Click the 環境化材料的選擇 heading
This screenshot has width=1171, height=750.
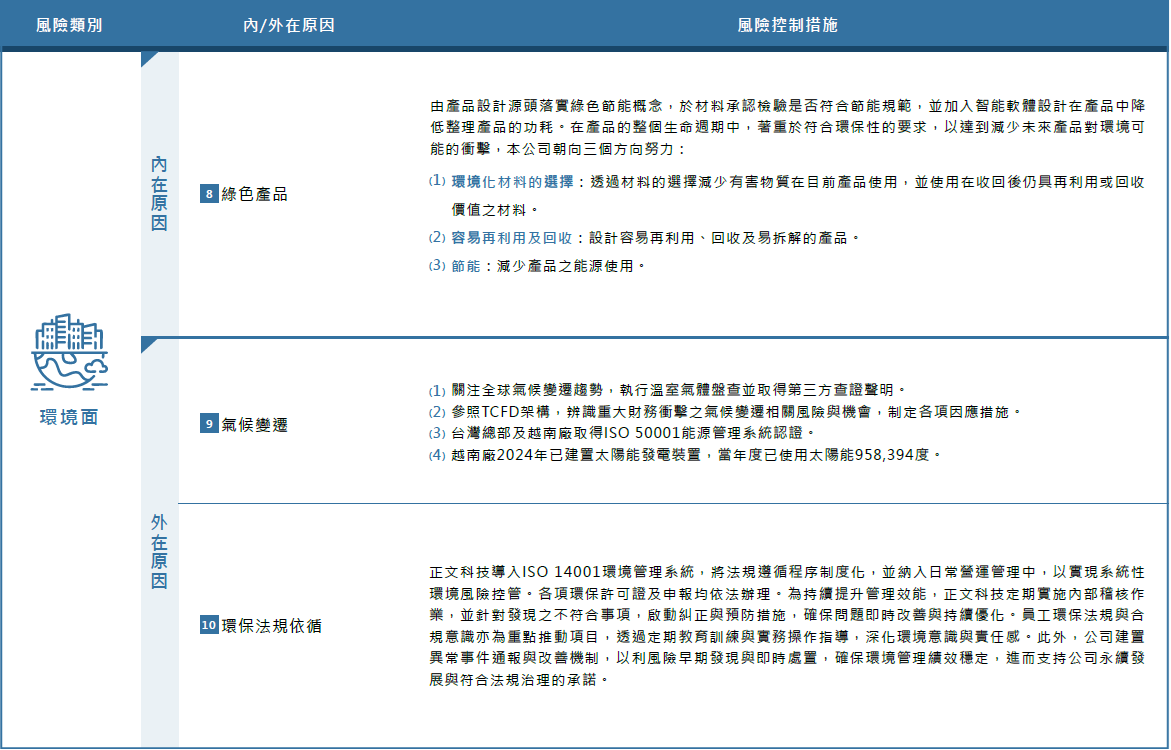point(510,182)
